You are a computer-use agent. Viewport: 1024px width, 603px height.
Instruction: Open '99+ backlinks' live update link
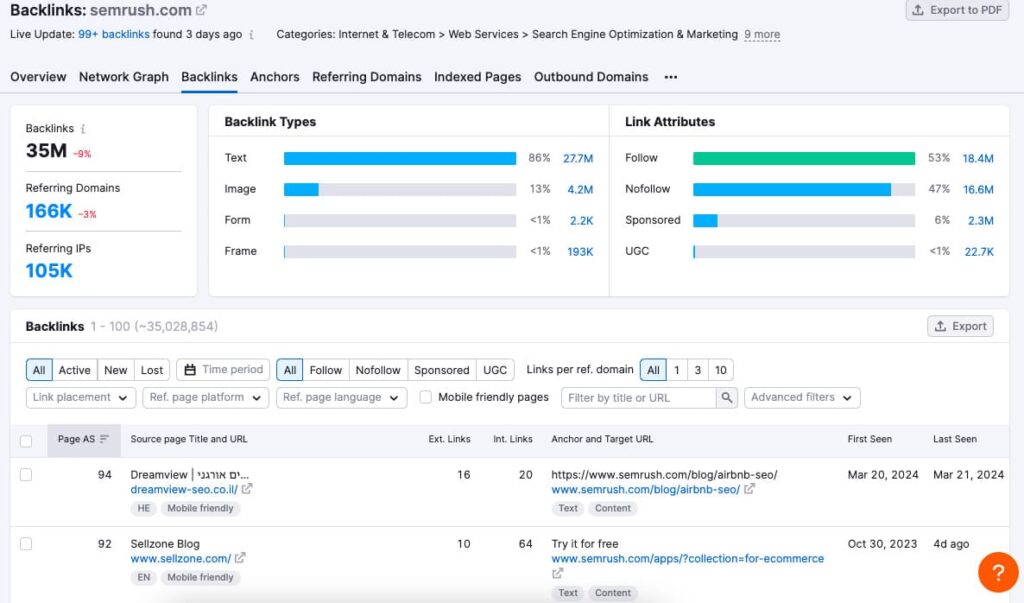[114, 35]
